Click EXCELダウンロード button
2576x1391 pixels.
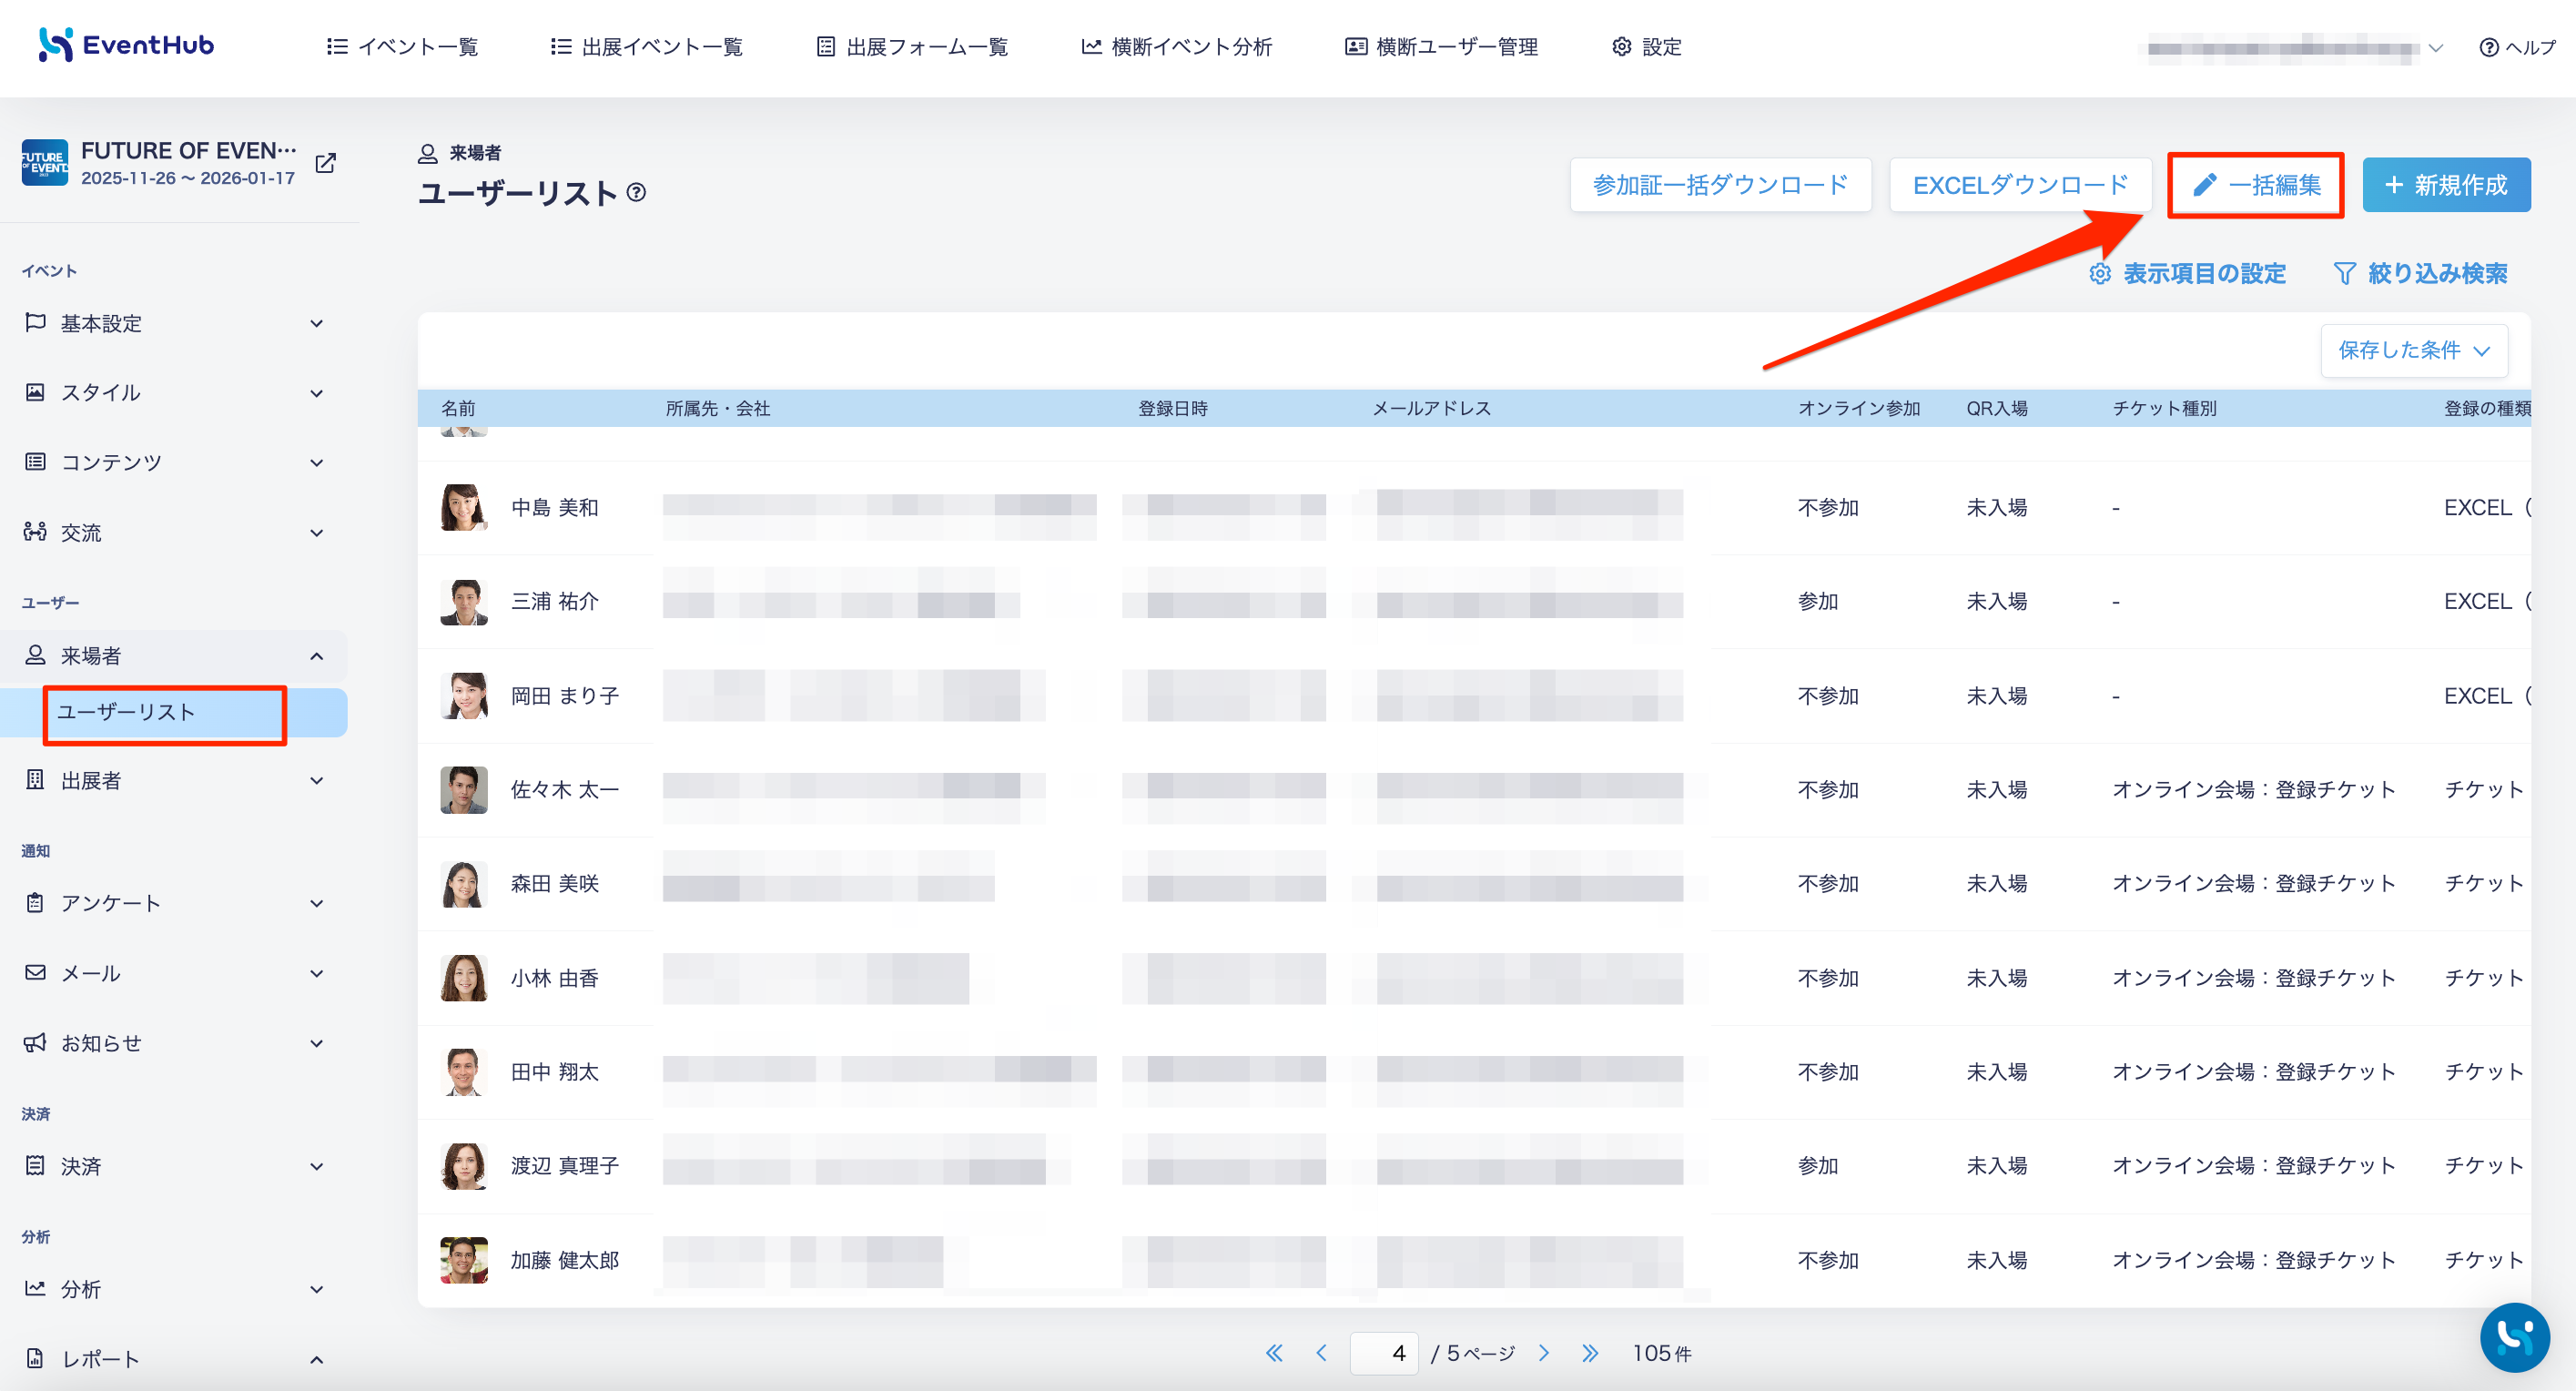[x=2020, y=185]
